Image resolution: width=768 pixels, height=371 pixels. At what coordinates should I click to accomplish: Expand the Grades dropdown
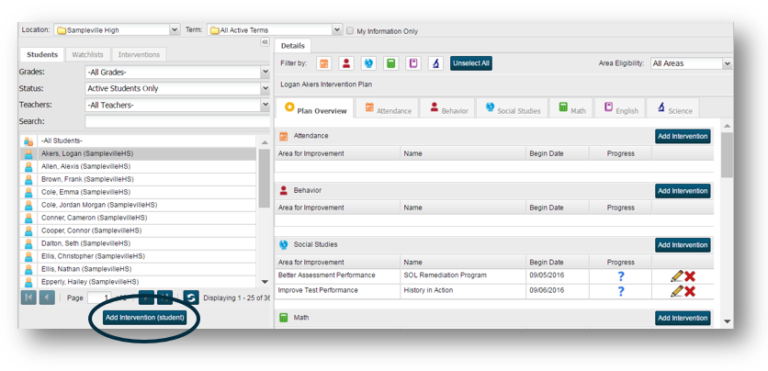click(x=177, y=72)
